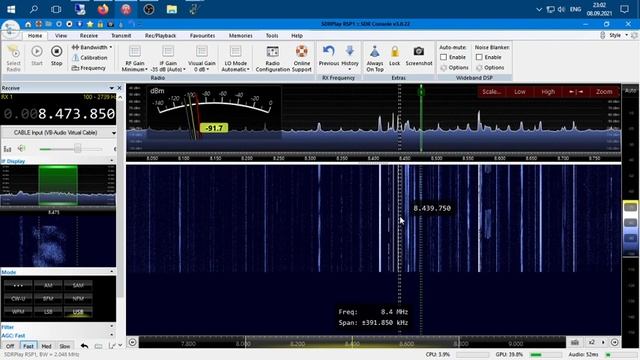
Task: Open the Style dropdown
Action: [618, 36]
